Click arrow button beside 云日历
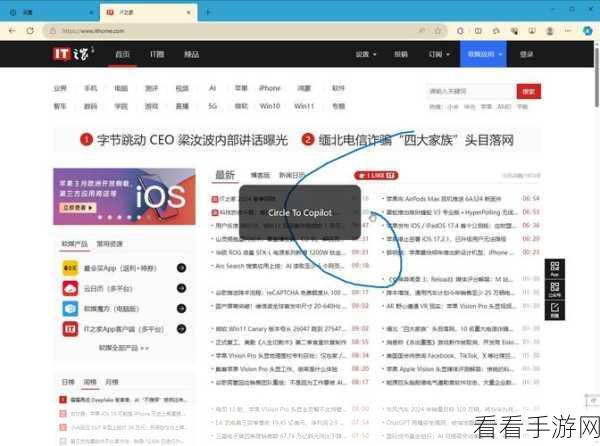Screen dimensions: 600x446 (181, 288)
